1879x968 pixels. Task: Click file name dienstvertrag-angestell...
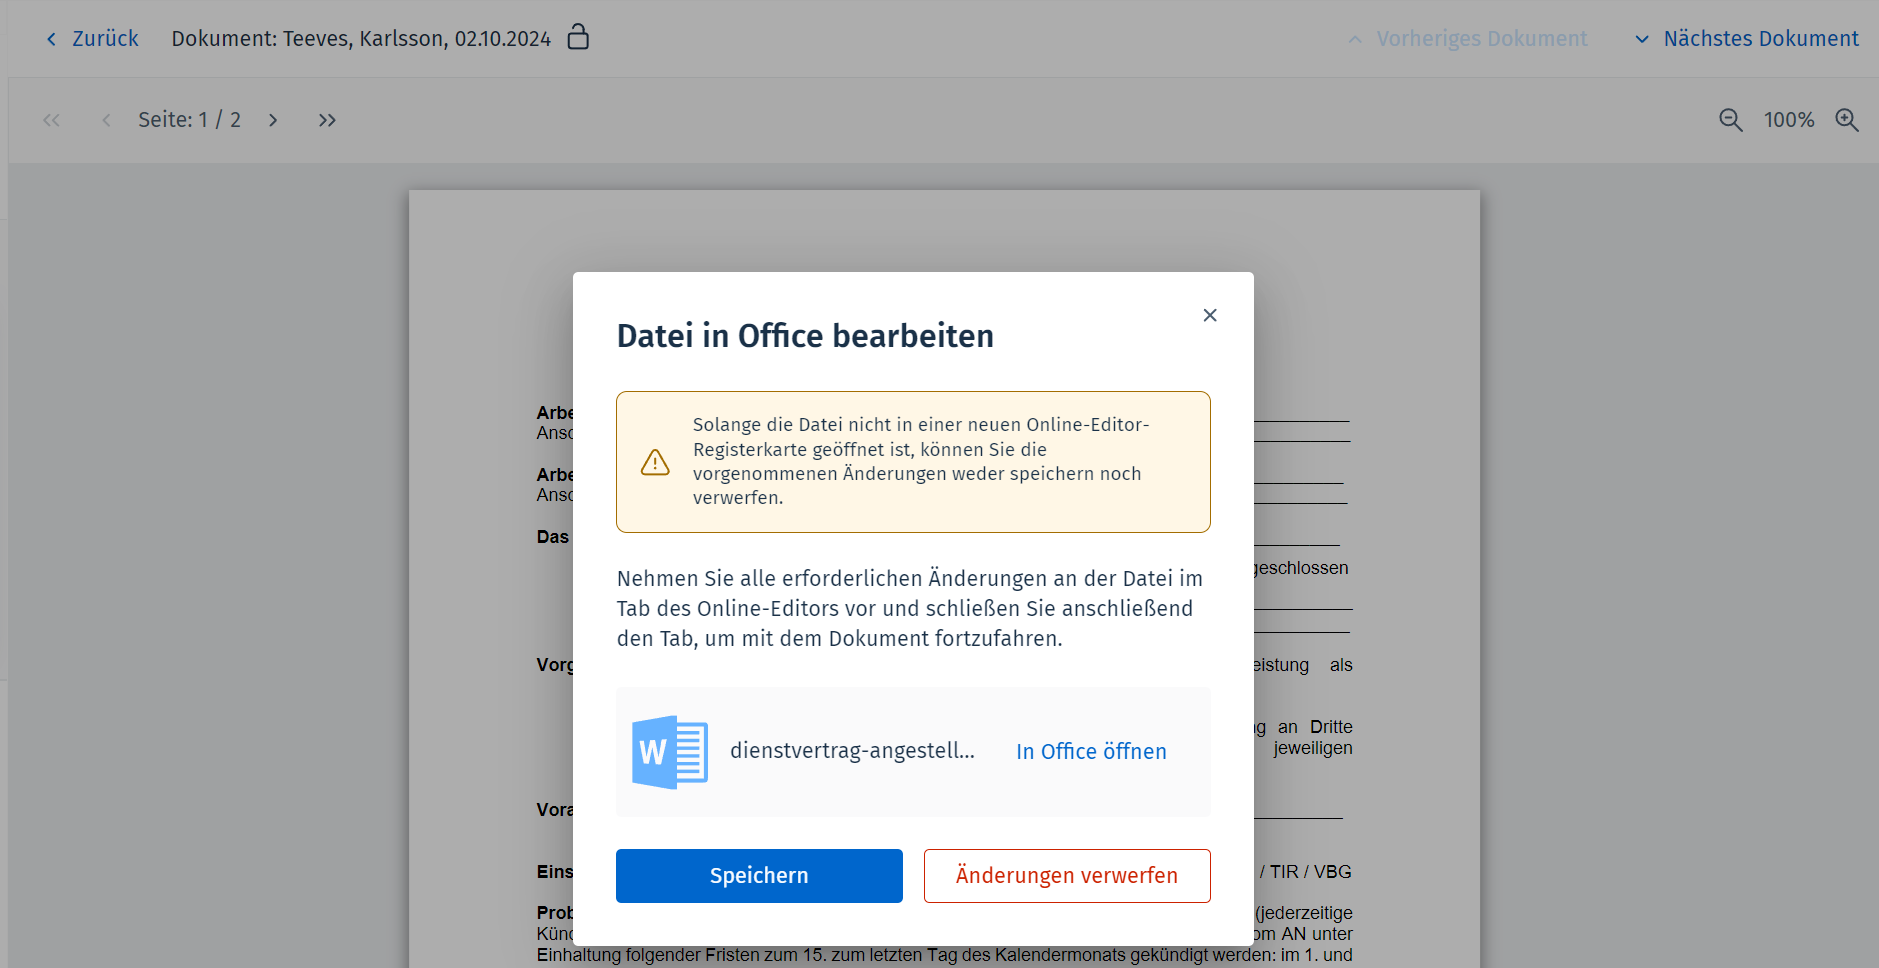point(852,751)
